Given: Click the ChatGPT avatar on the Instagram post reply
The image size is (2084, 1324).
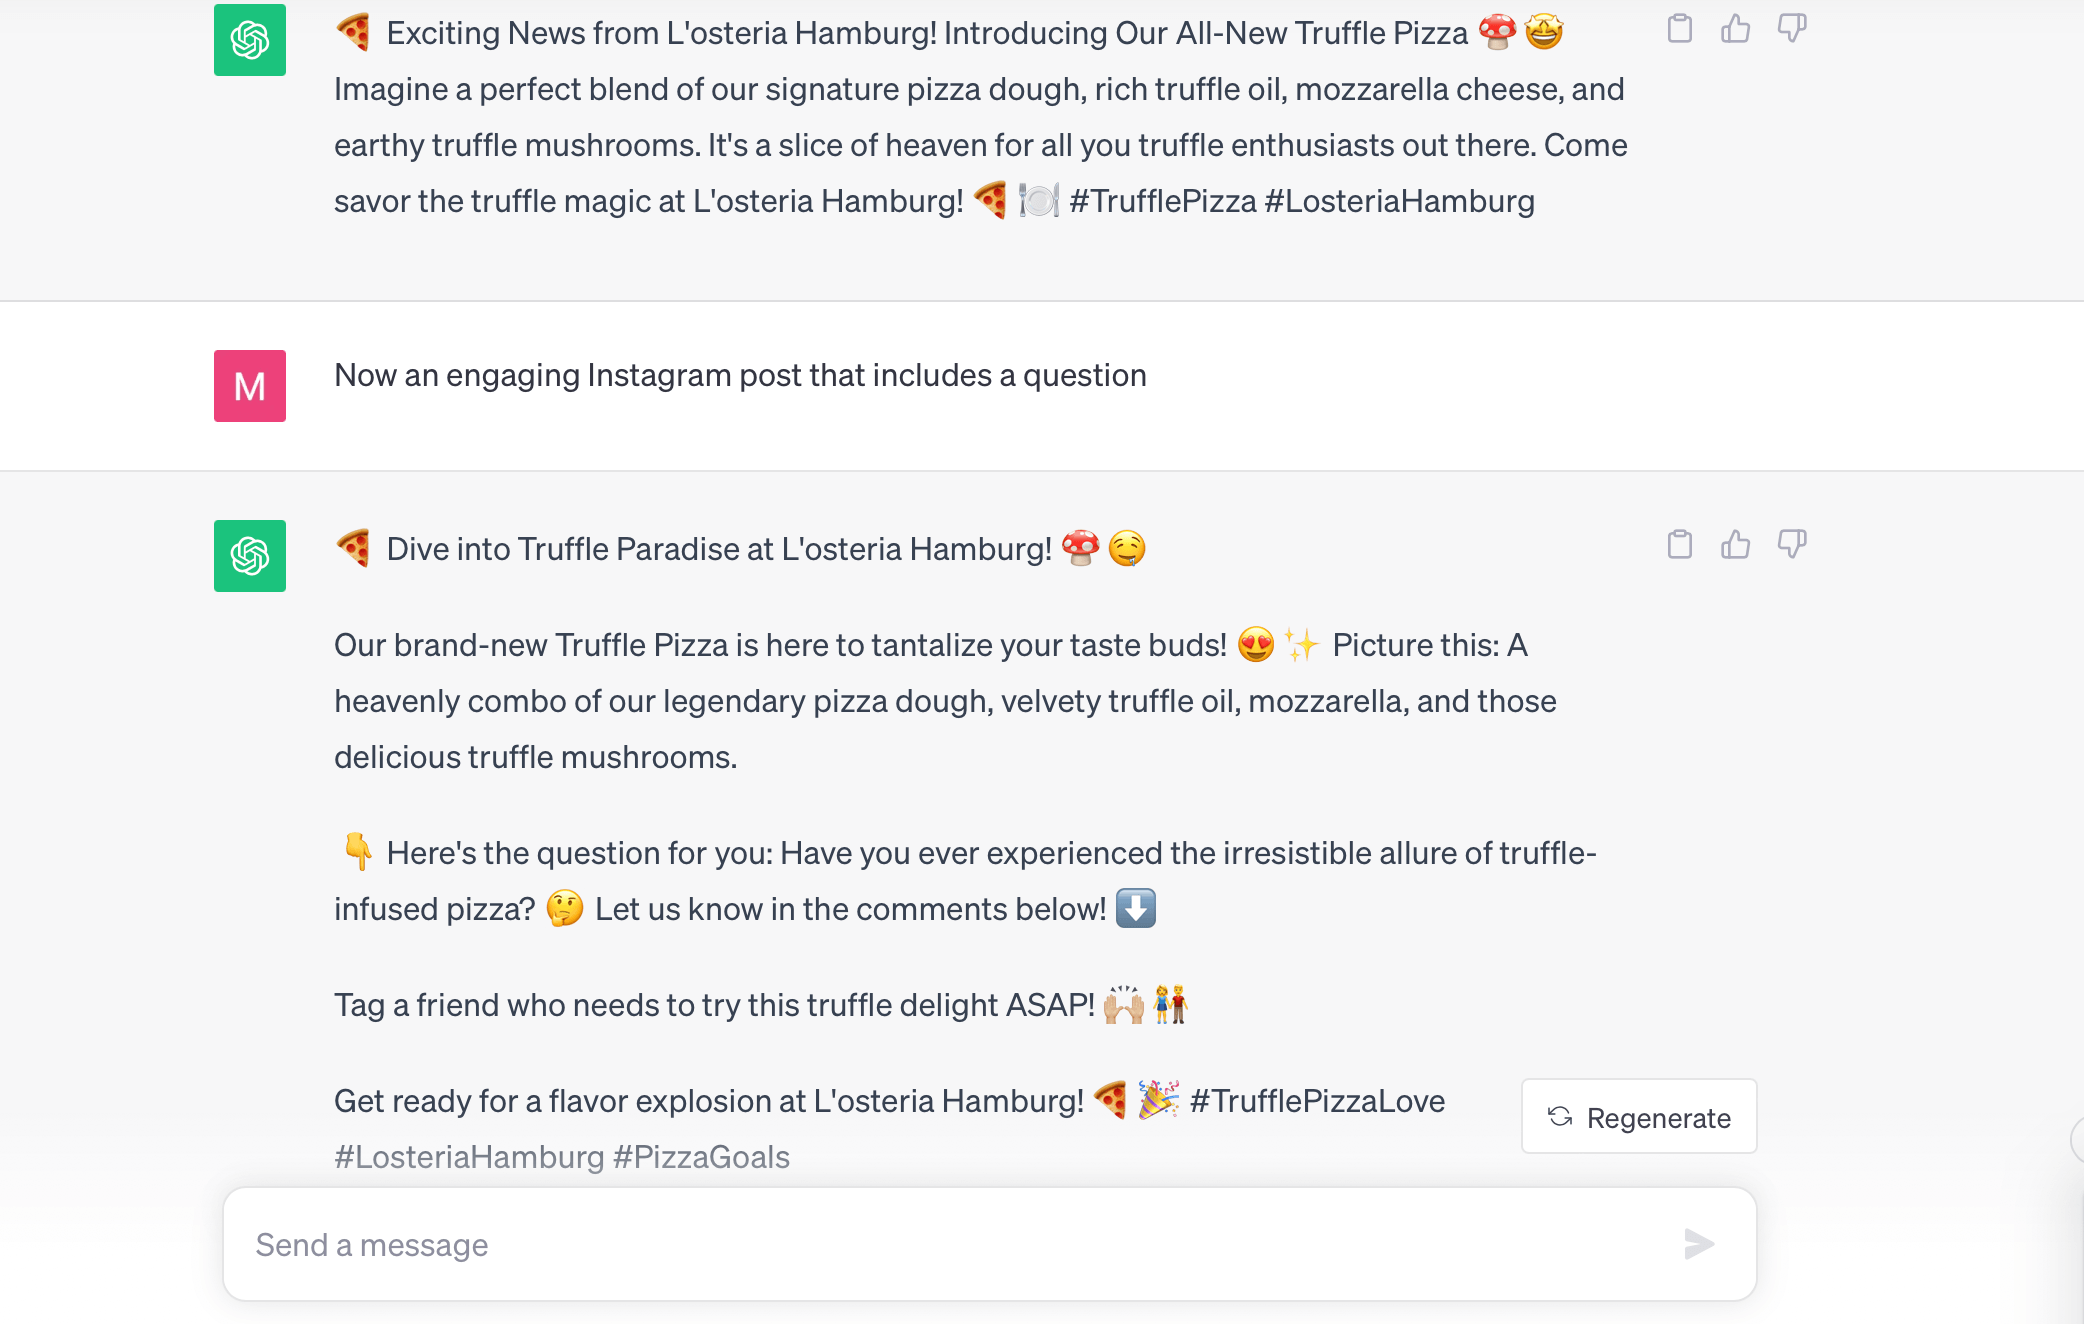Looking at the screenshot, I should pyautogui.click(x=249, y=556).
